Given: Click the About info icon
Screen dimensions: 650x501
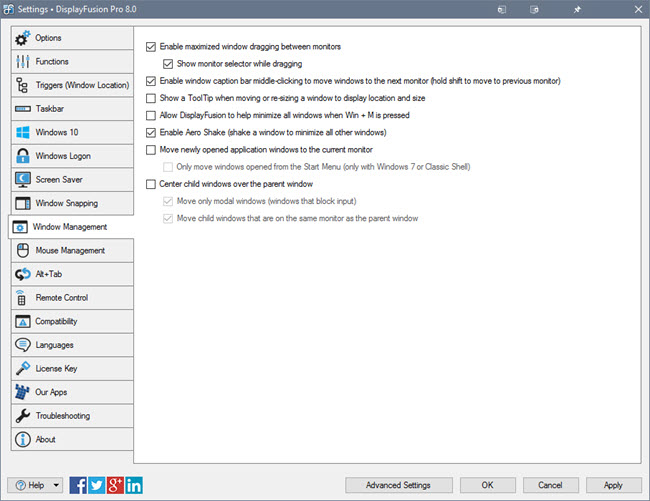Looking at the screenshot, I should click(x=23, y=439).
